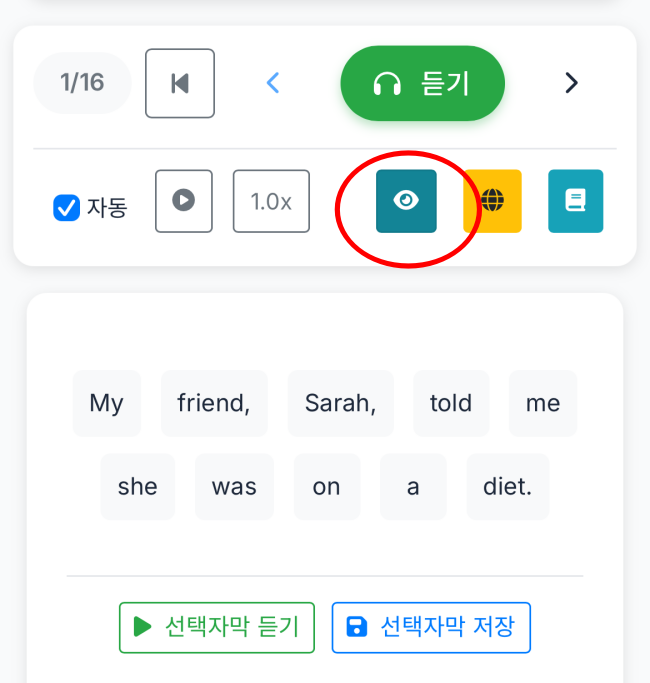Select the word "My"
650x683 pixels.
pyautogui.click(x=107, y=403)
